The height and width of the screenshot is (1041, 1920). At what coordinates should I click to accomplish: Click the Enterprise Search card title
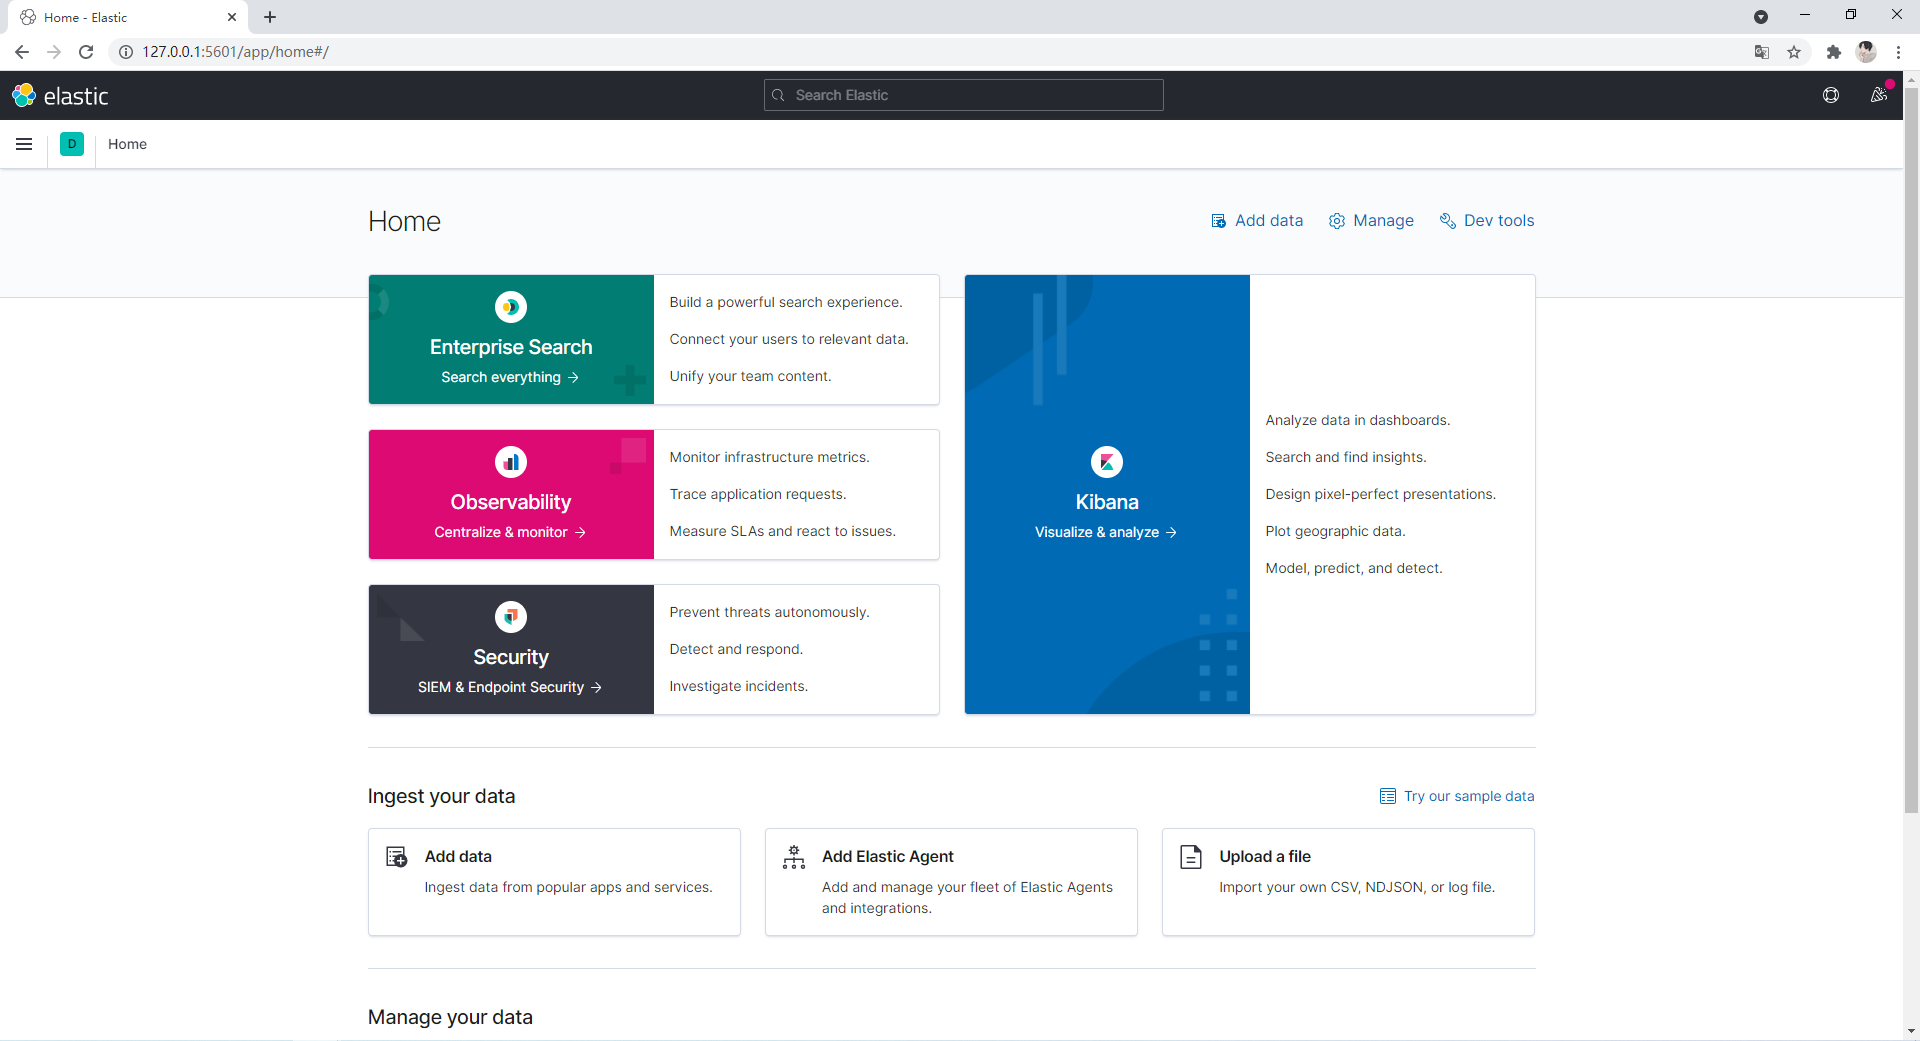(511, 347)
